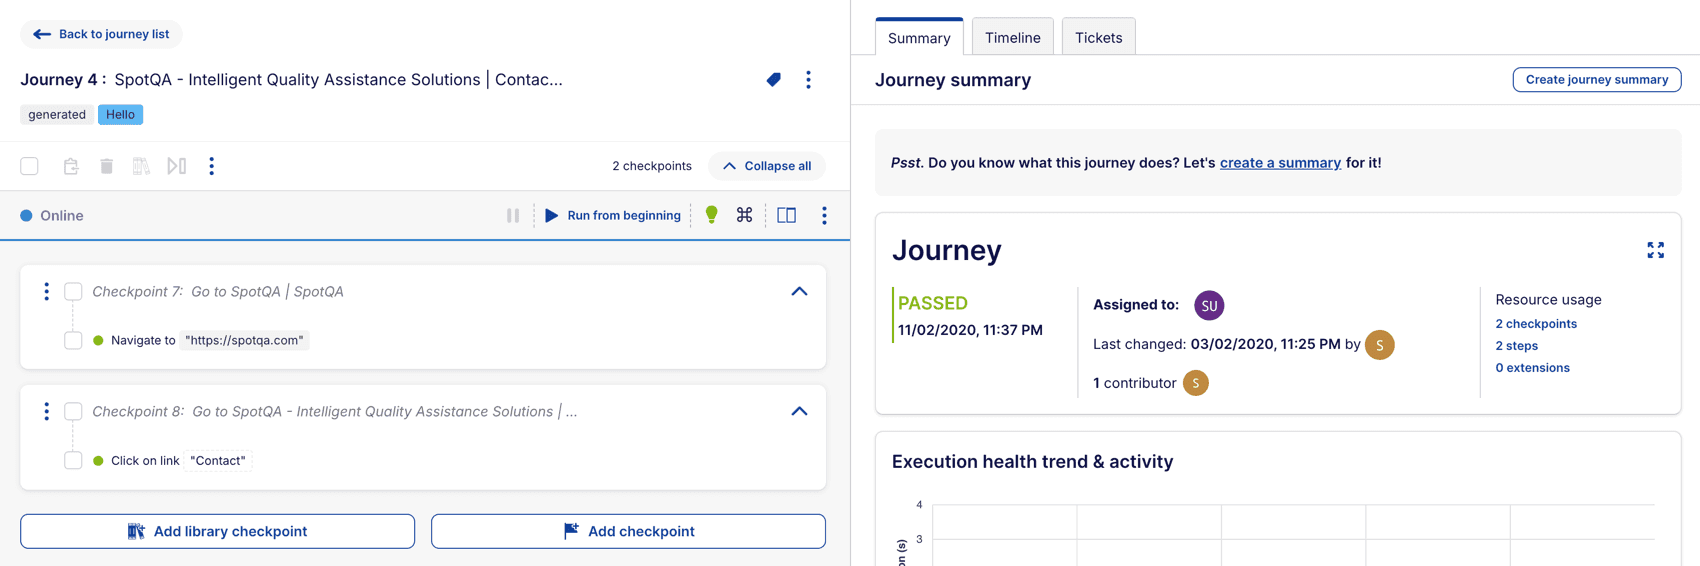Viewport: 1700px width, 566px height.
Task: Switch to the Timeline tab
Action: [1012, 38]
